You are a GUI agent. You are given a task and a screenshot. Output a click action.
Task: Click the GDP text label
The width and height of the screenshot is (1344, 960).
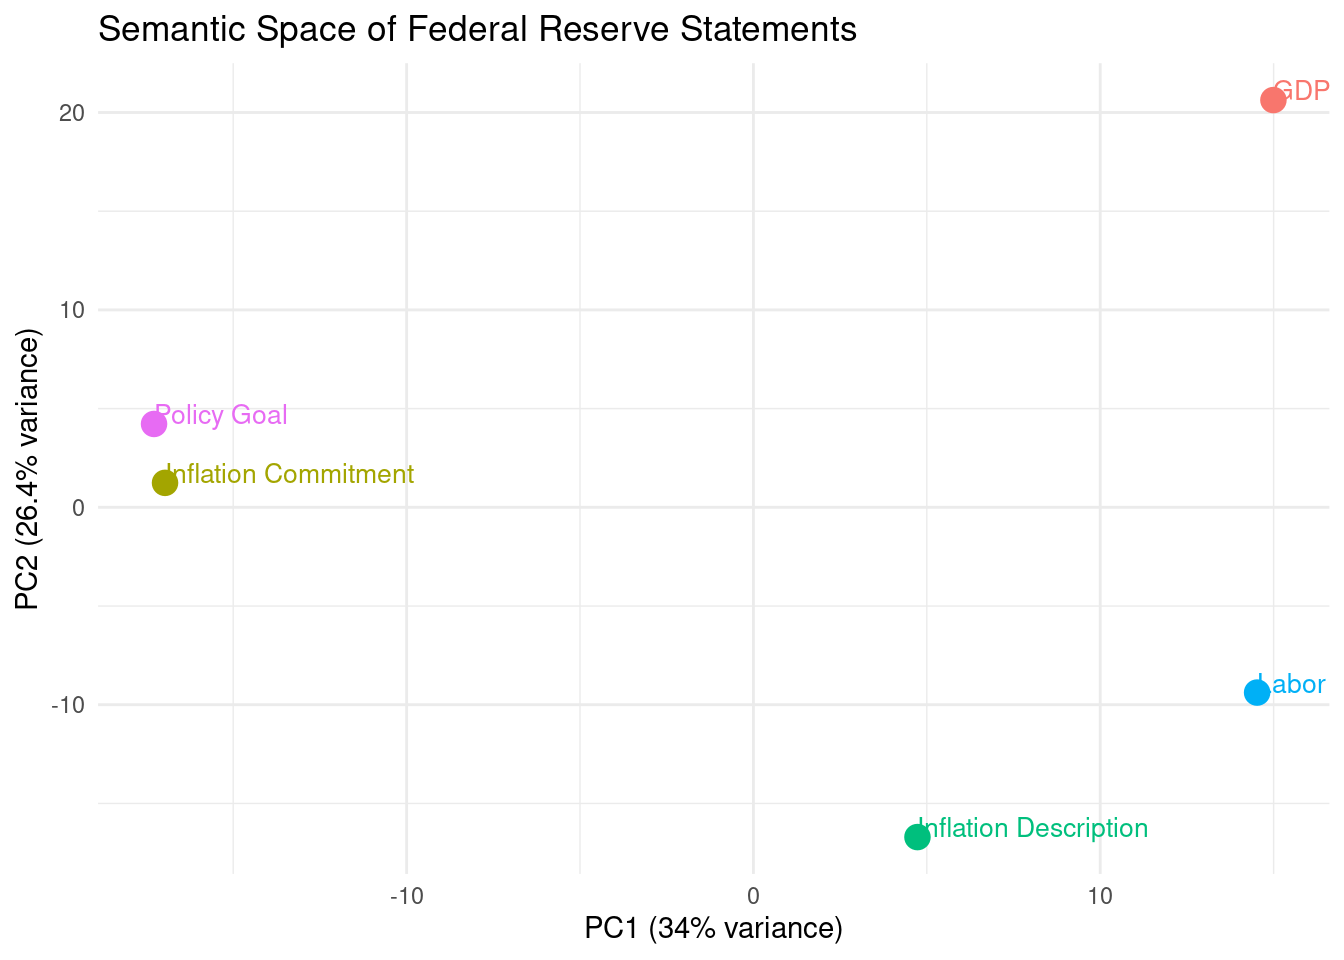click(1302, 91)
